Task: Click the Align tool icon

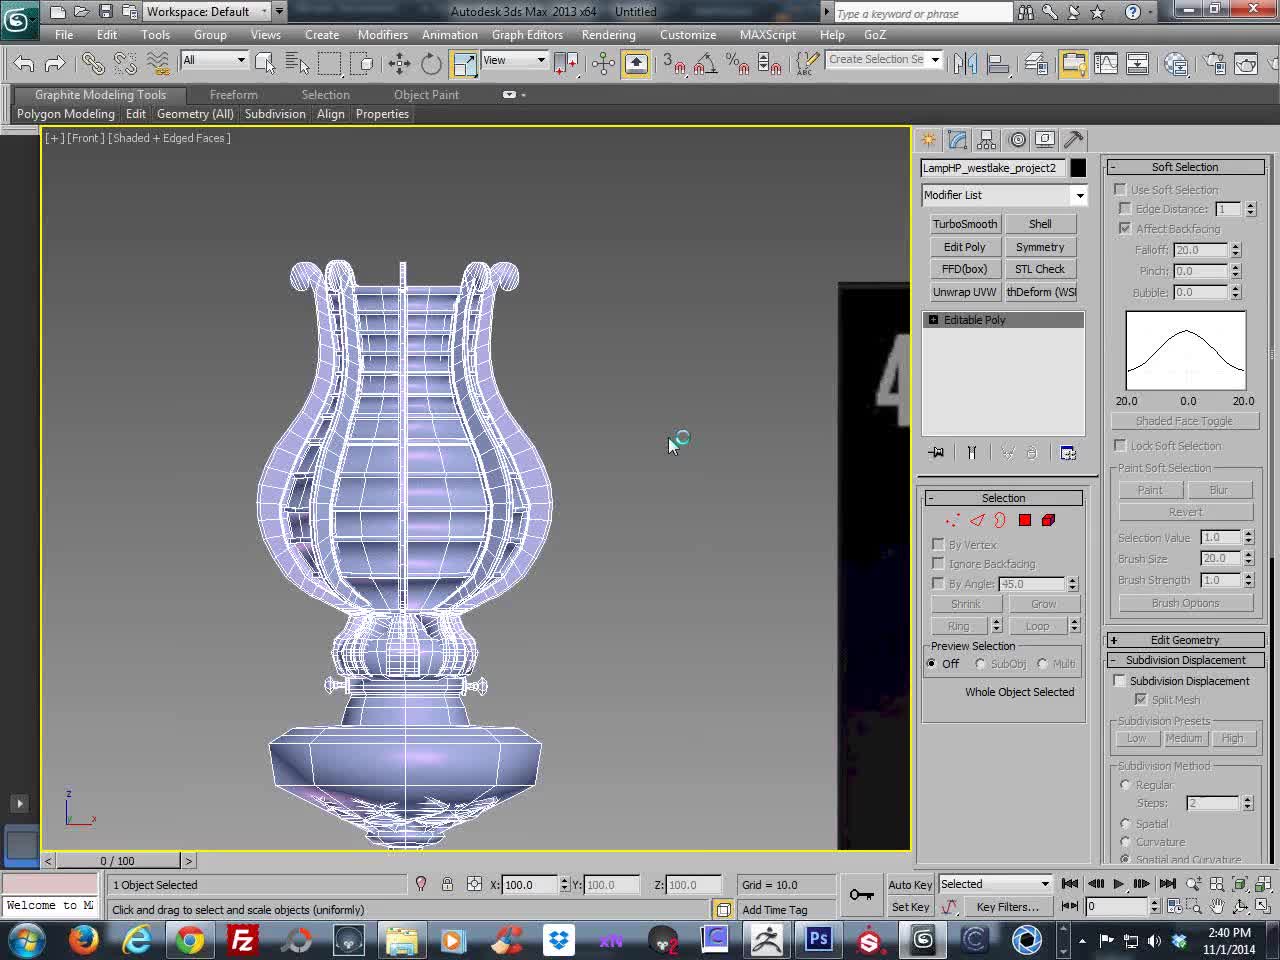Action: click(998, 63)
